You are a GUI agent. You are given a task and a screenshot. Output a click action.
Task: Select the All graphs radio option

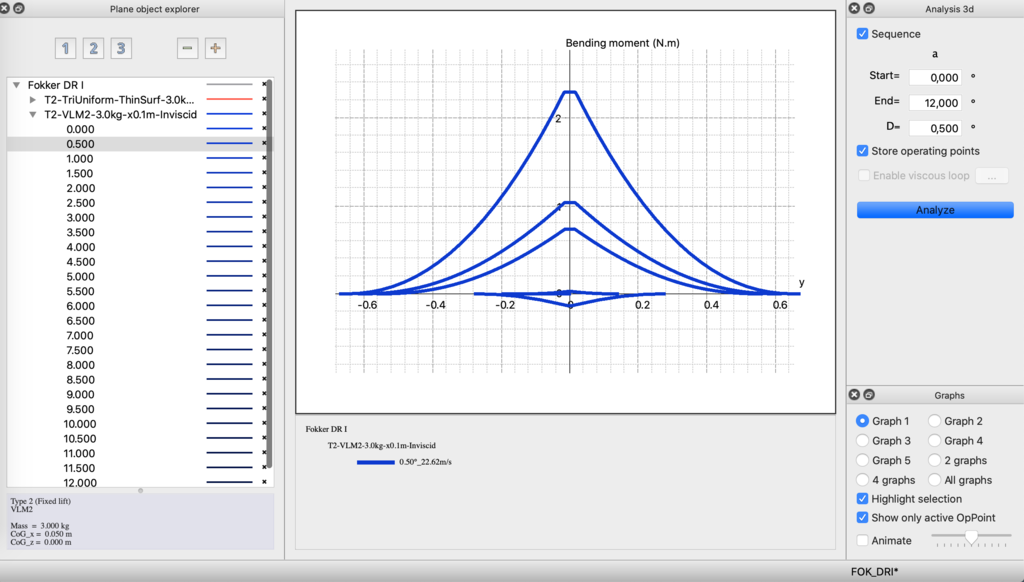point(935,480)
